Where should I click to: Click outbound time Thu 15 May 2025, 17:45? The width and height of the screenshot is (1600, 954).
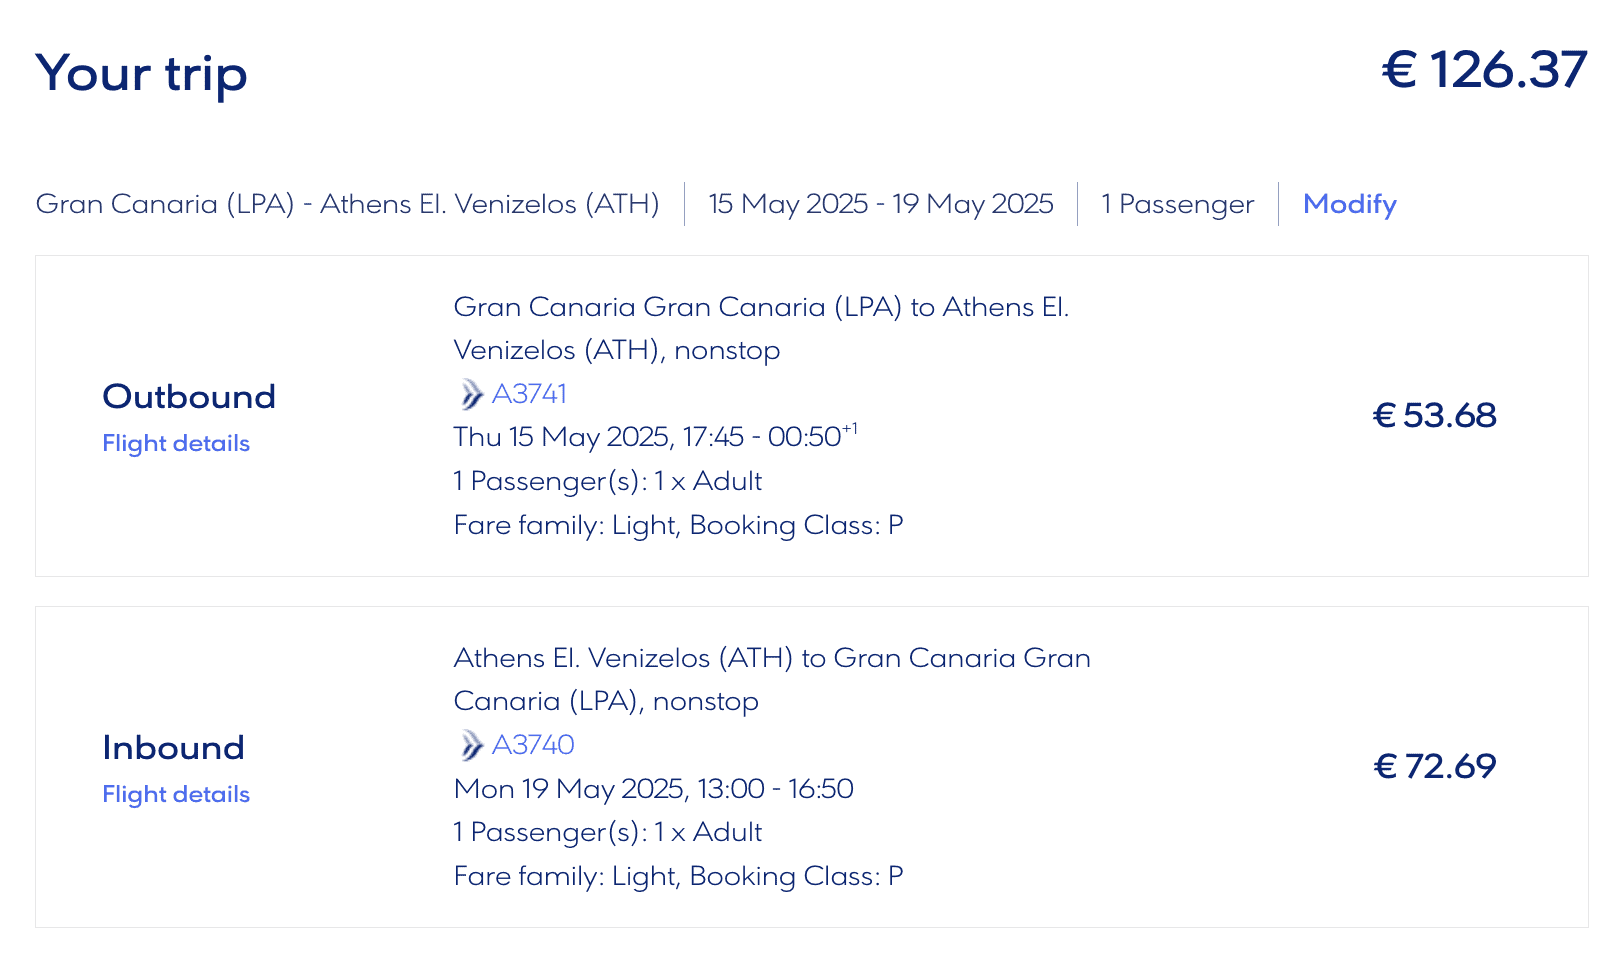(599, 437)
